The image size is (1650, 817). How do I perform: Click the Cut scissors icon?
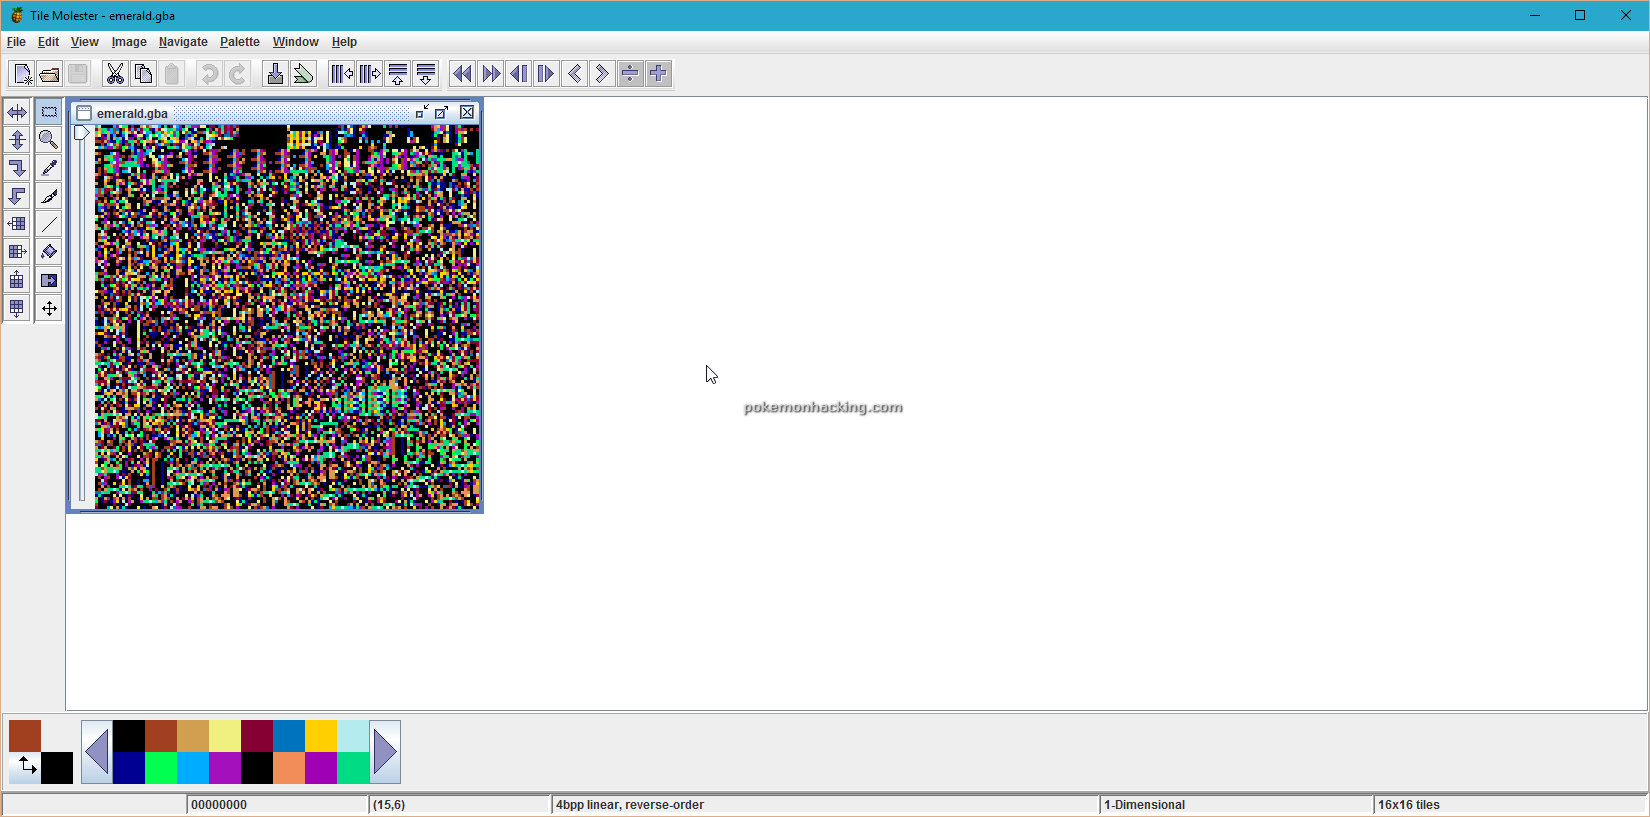coord(115,74)
